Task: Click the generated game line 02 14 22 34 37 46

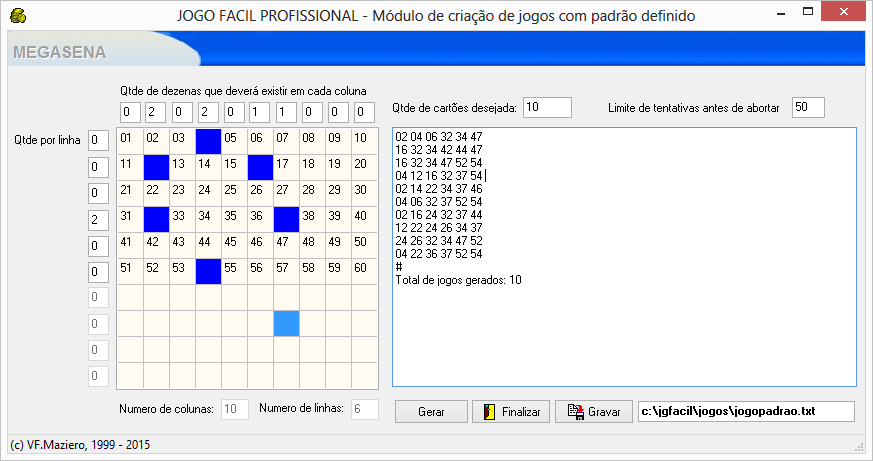Action: pos(439,189)
